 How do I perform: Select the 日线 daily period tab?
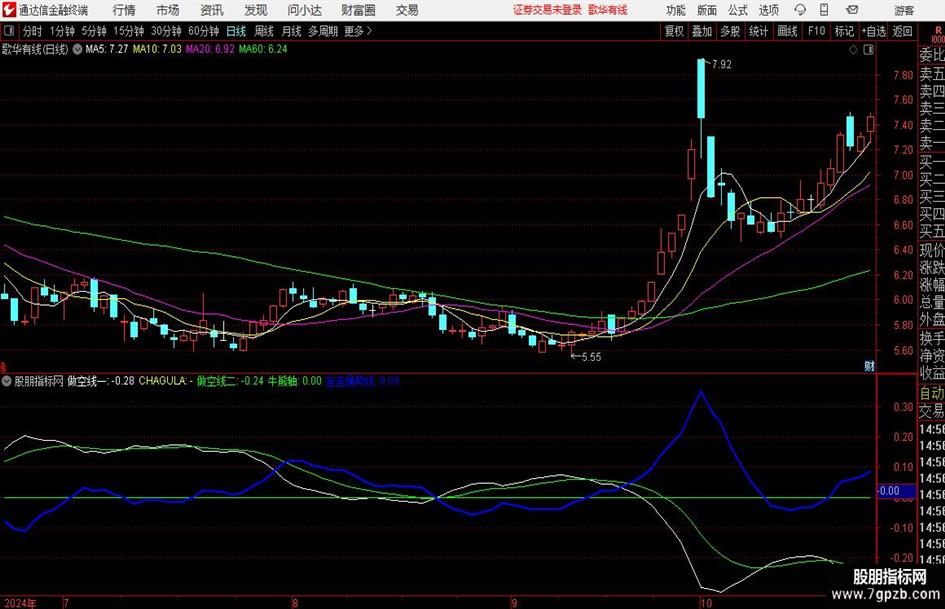pos(236,31)
